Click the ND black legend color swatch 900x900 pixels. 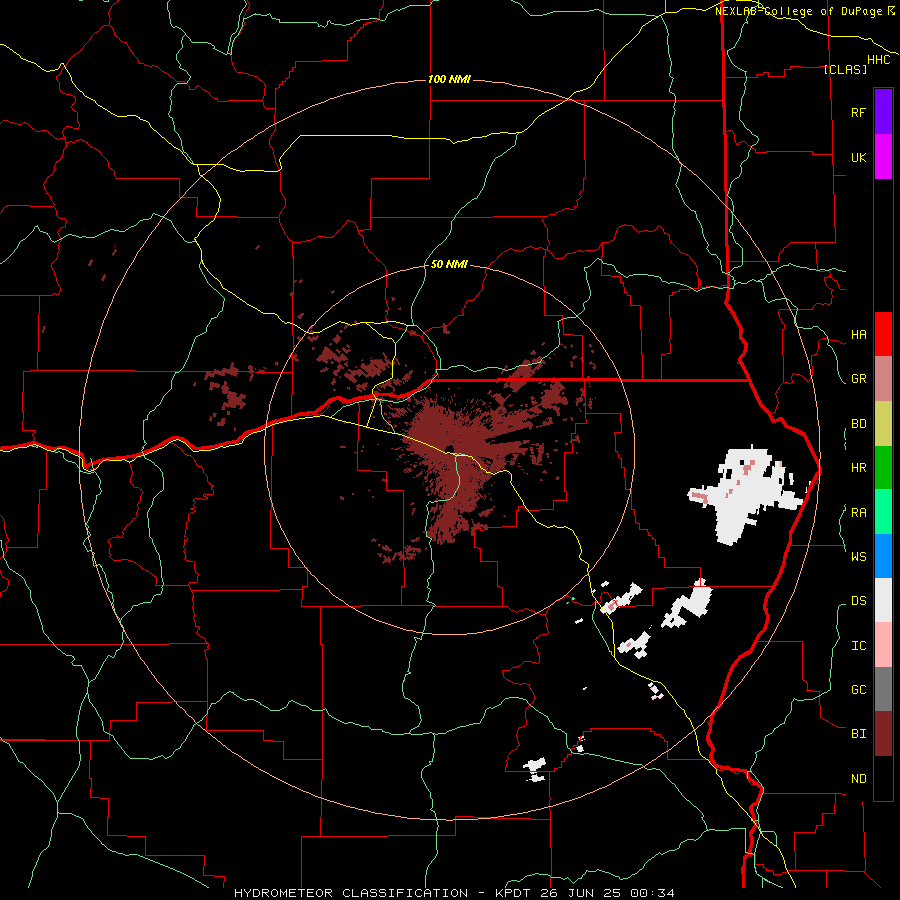click(x=883, y=778)
